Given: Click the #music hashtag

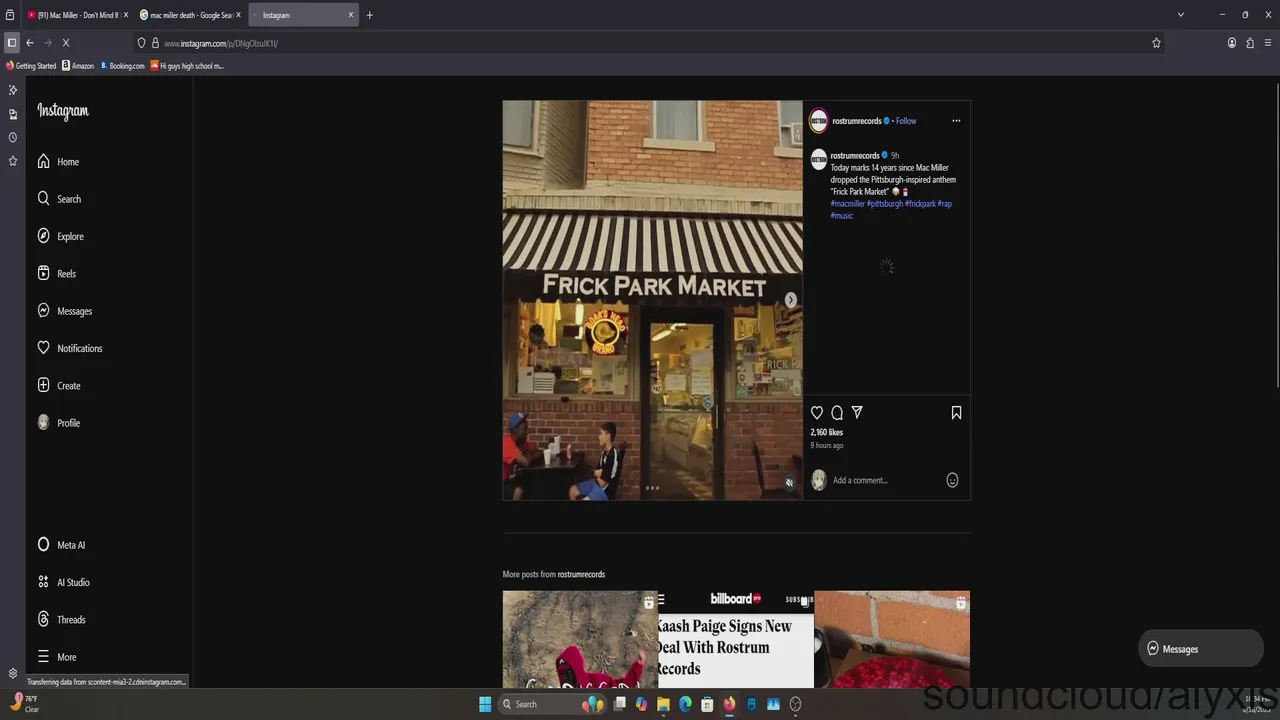Looking at the screenshot, I should 842,216.
